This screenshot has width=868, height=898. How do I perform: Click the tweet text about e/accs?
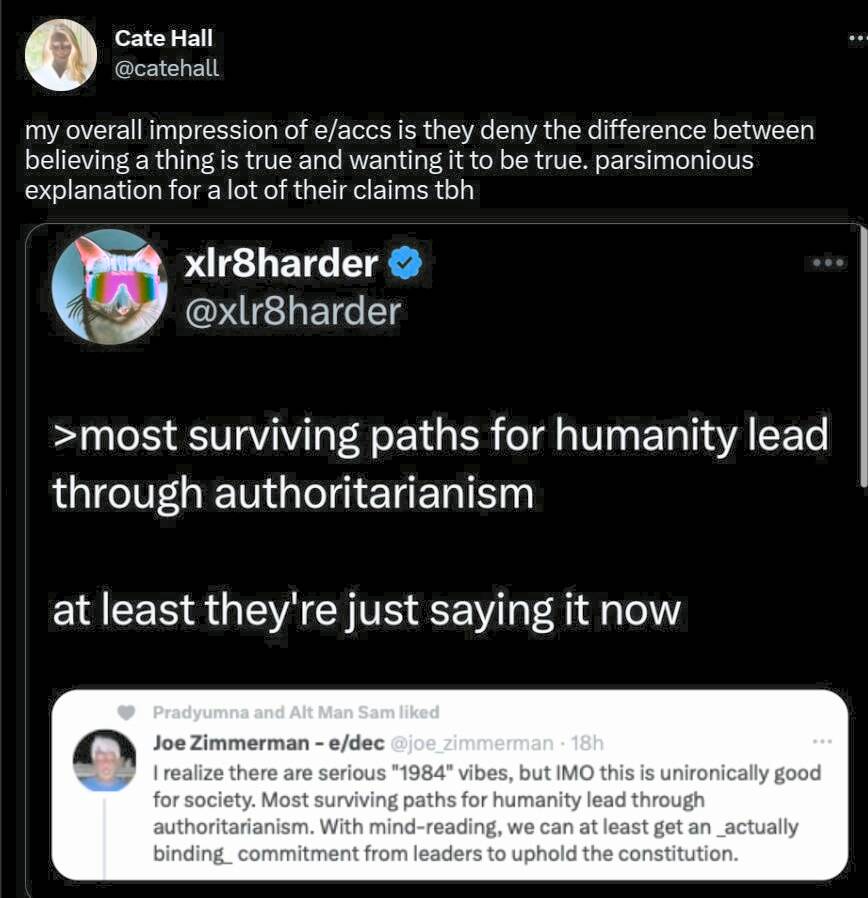(x=418, y=160)
